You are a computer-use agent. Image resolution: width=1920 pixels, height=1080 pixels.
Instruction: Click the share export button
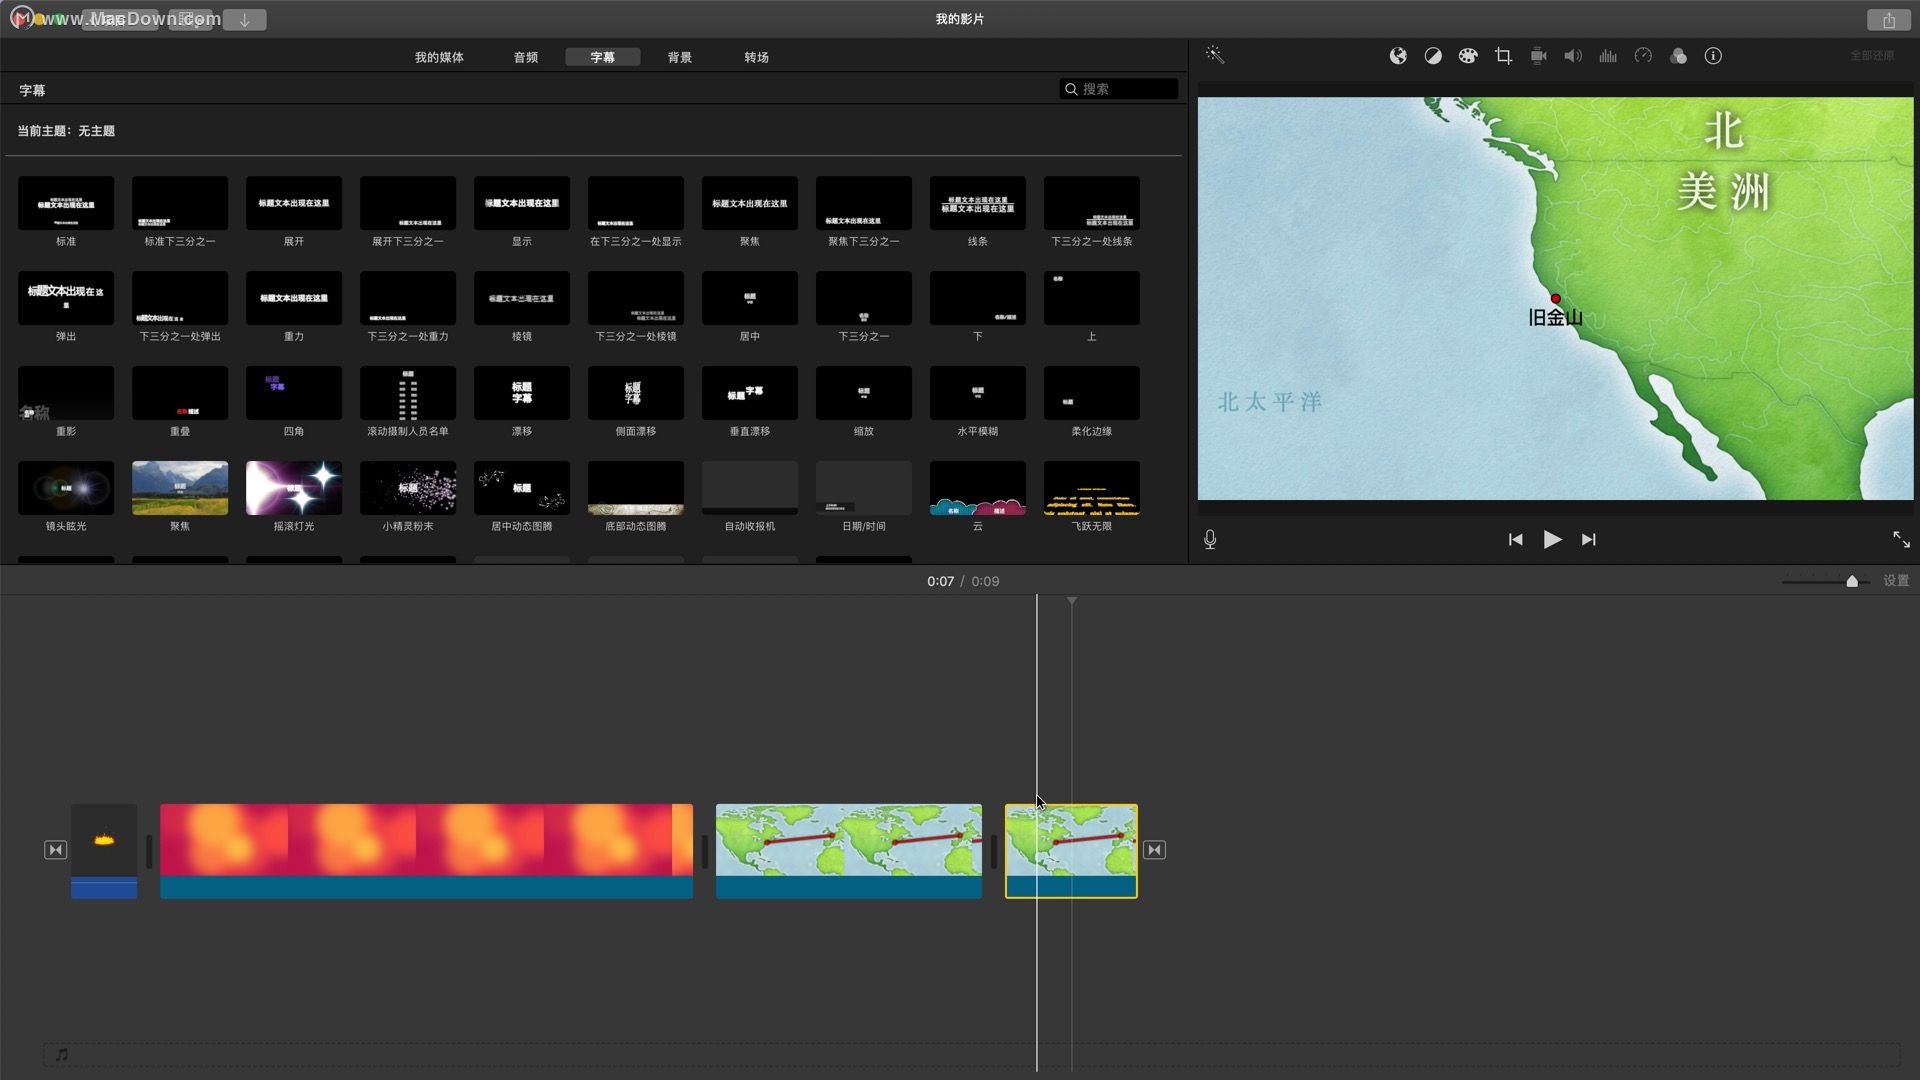[1888, 20]
